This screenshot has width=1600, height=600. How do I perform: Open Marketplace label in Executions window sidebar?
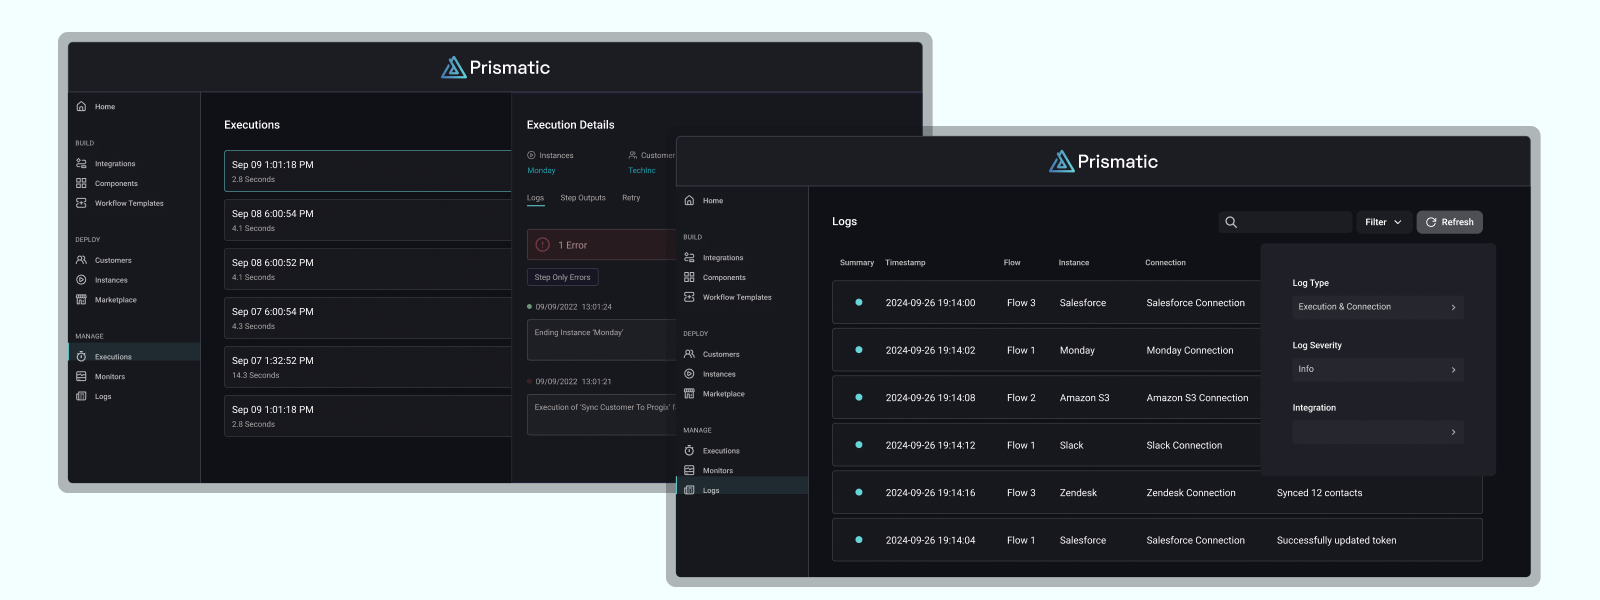coord(116,300)
